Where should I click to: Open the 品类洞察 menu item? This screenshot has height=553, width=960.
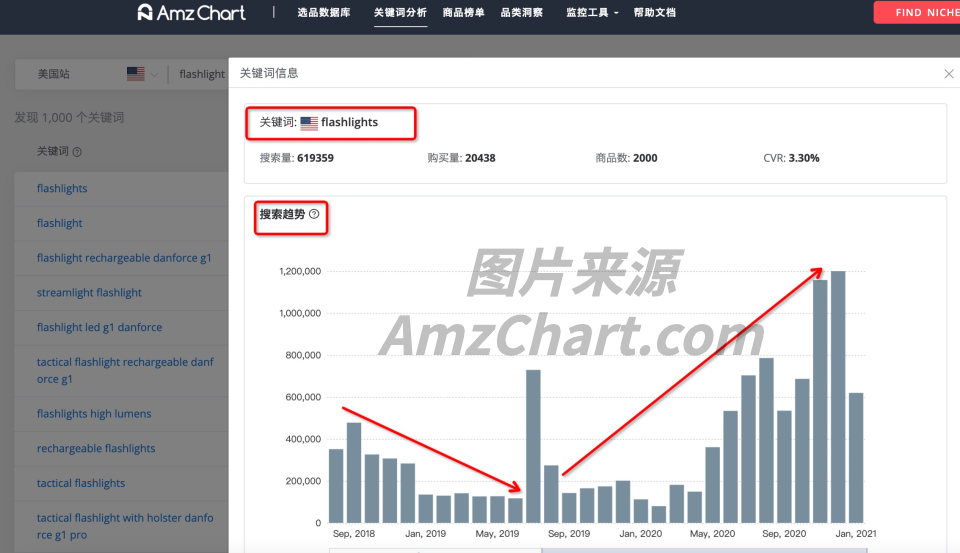pos(522,12)
